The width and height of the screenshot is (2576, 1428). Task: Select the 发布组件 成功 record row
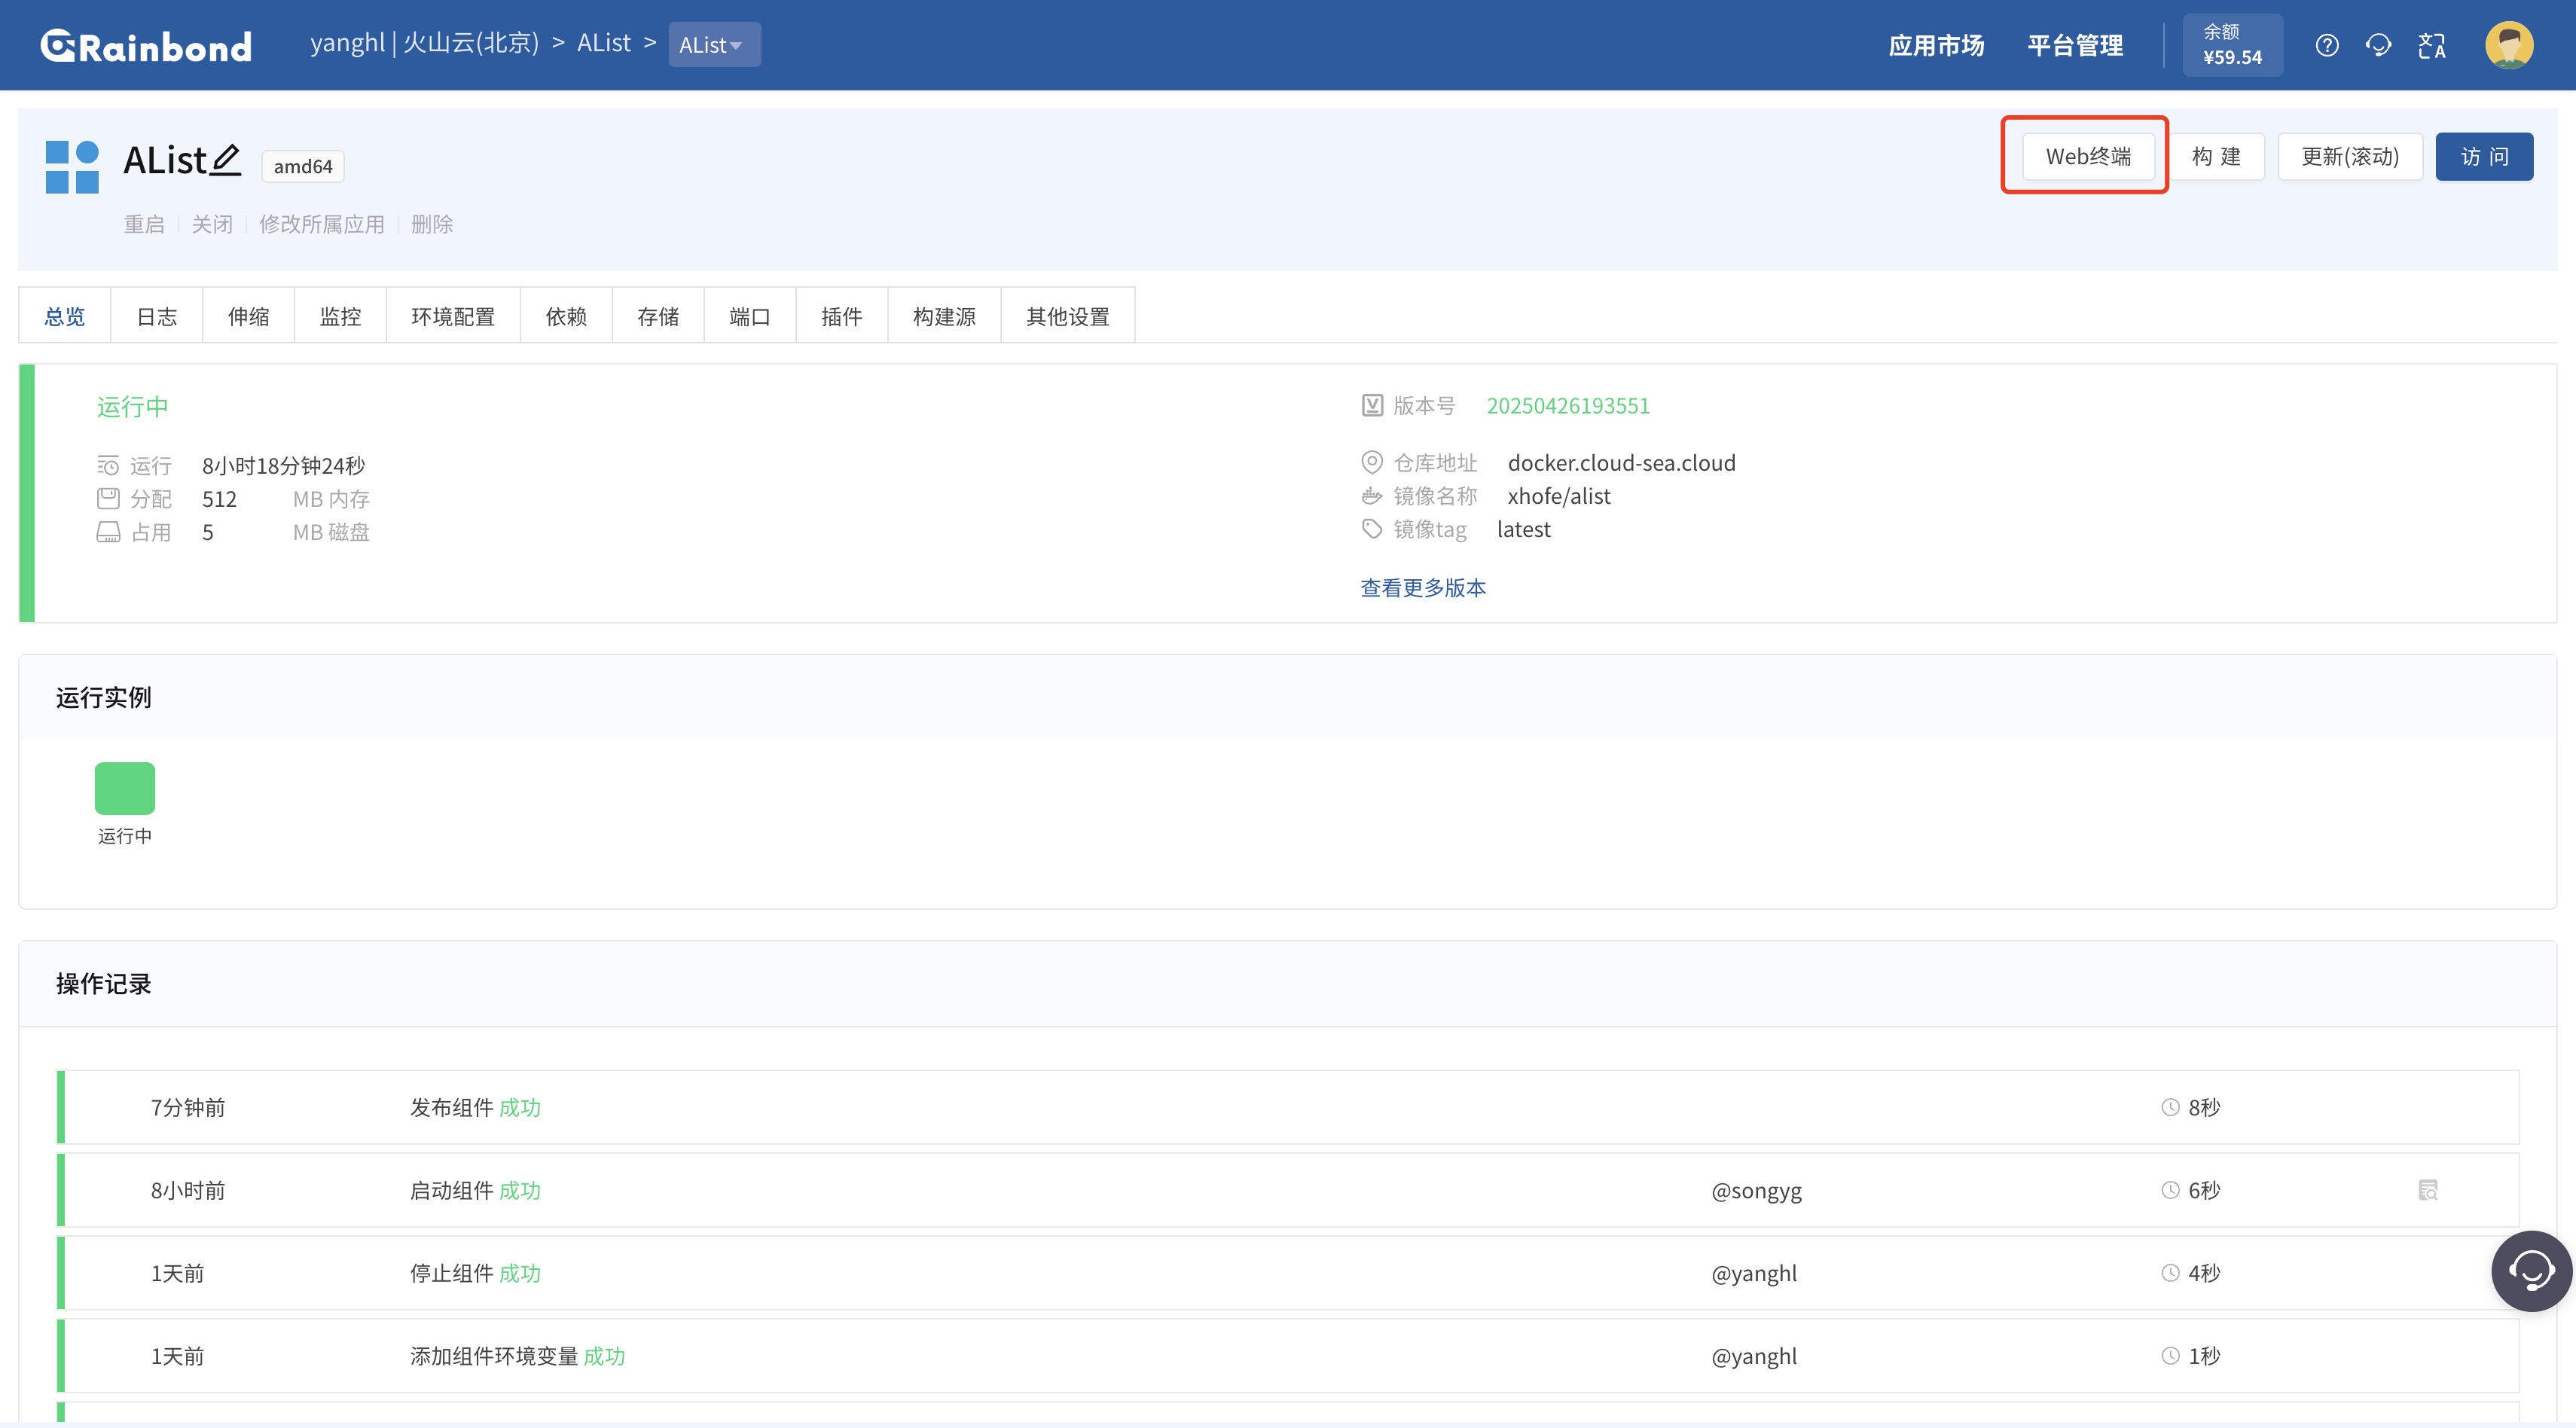(x=1288, y=1107)
